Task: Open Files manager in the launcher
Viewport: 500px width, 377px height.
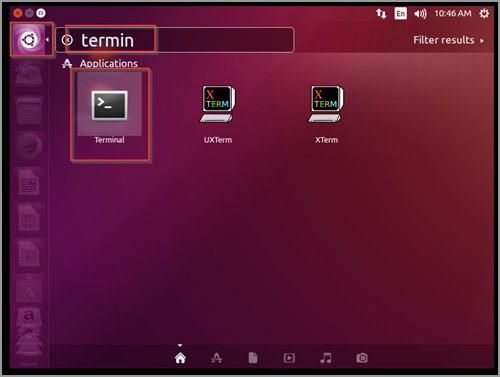Action: click(x=29, y=111)
